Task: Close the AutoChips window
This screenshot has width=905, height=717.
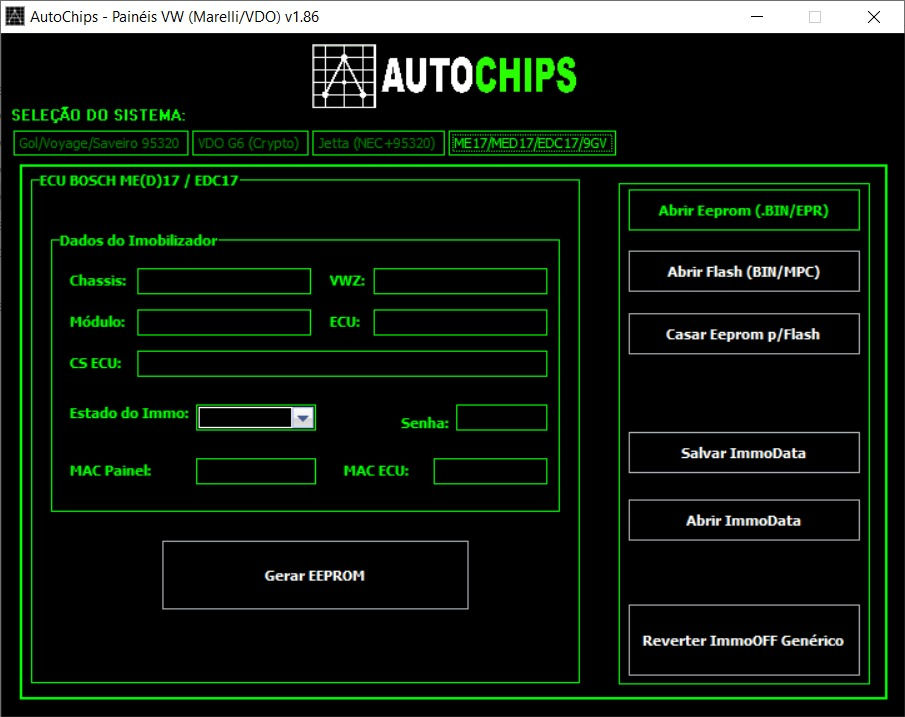Action: point(874,17)
